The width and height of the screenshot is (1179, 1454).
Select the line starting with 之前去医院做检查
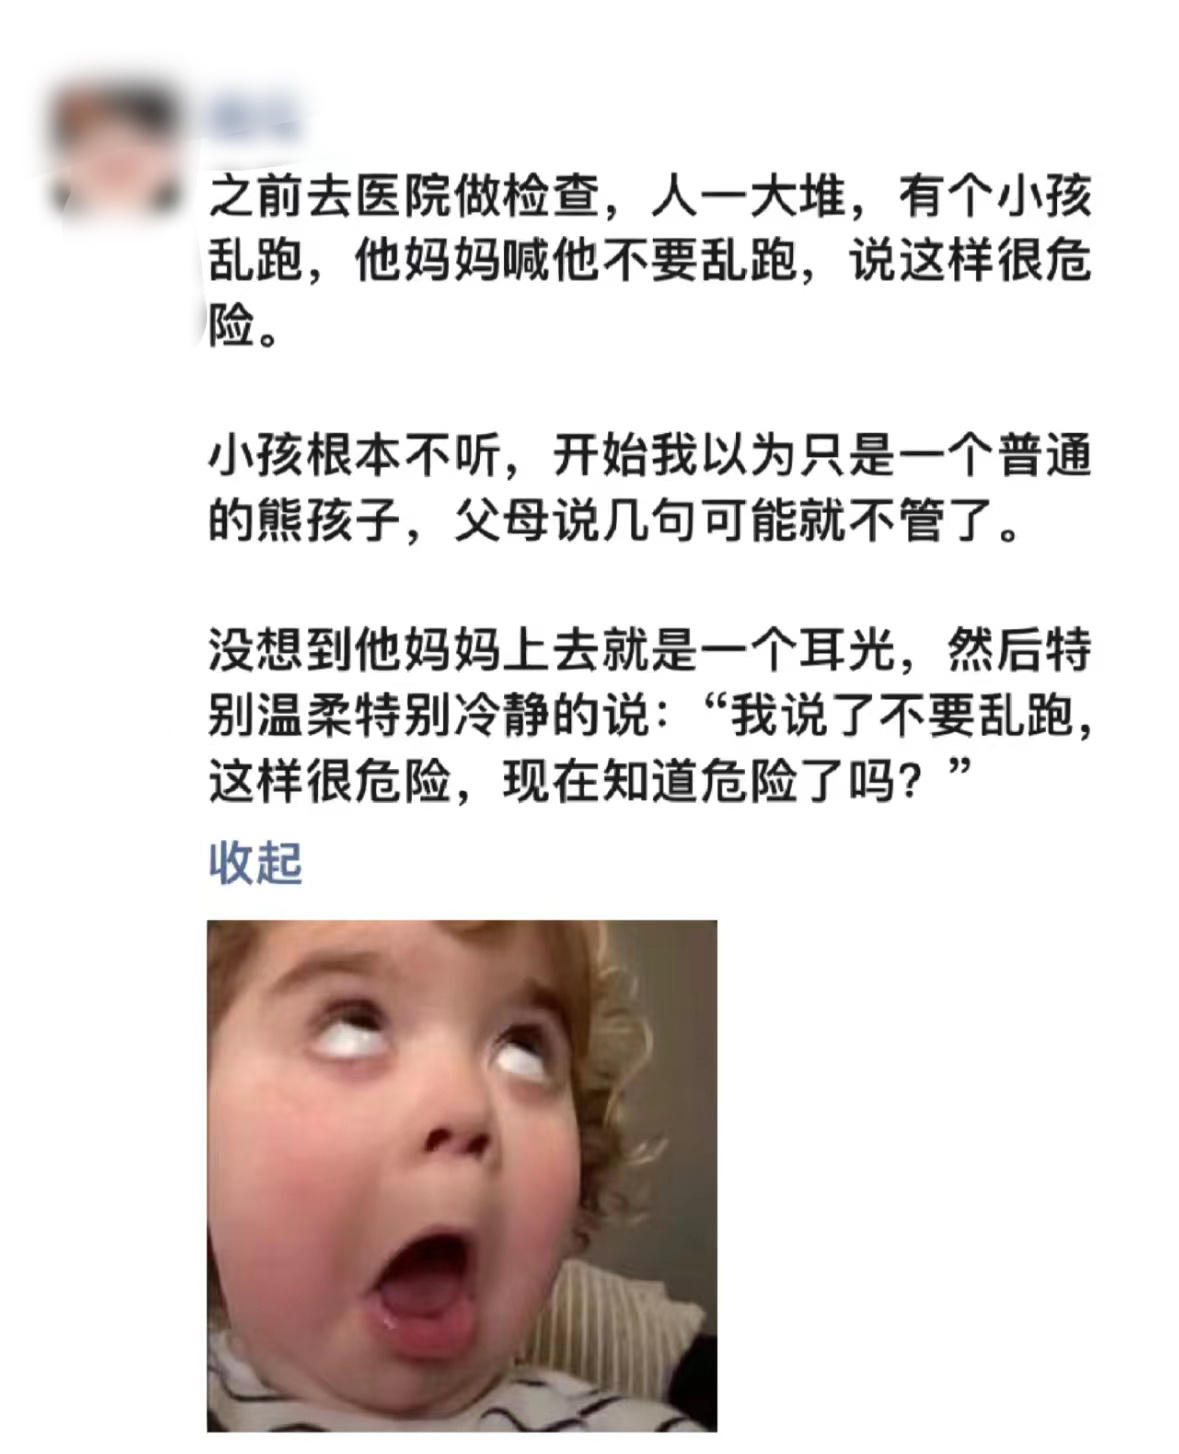[x=650, y=197]
